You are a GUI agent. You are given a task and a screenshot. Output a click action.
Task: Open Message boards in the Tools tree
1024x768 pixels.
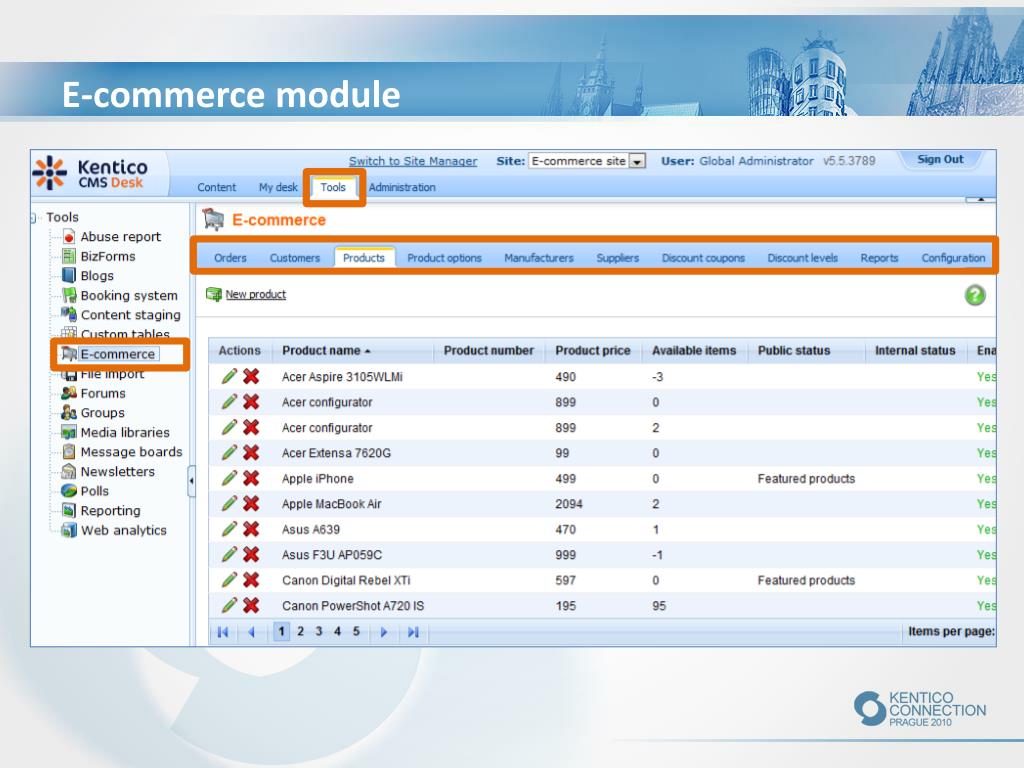[x=131, y=452]
